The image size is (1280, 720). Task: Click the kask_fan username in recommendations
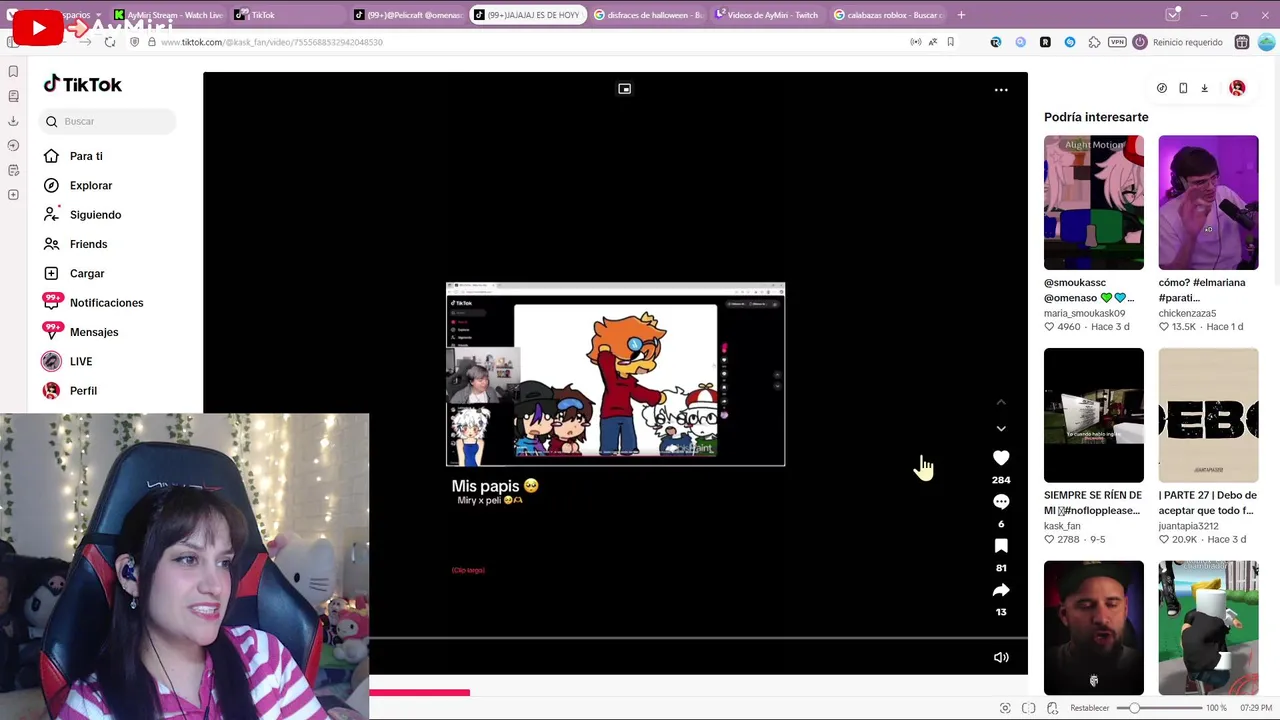pos(1062,526)
